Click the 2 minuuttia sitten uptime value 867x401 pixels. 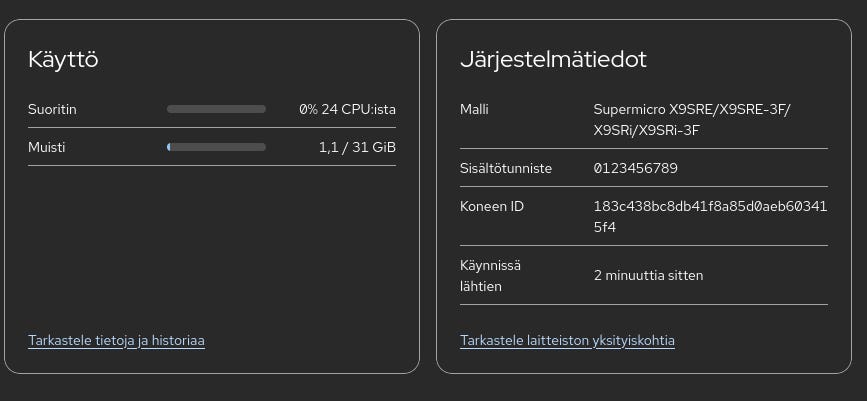[648, 275]
